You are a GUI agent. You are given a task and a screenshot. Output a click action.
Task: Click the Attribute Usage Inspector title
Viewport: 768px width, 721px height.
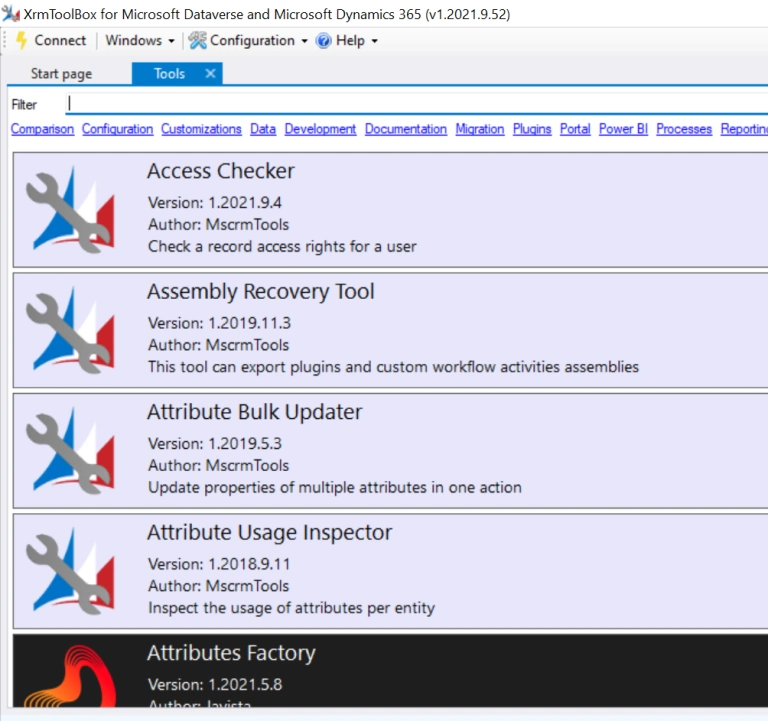point(269,532)
